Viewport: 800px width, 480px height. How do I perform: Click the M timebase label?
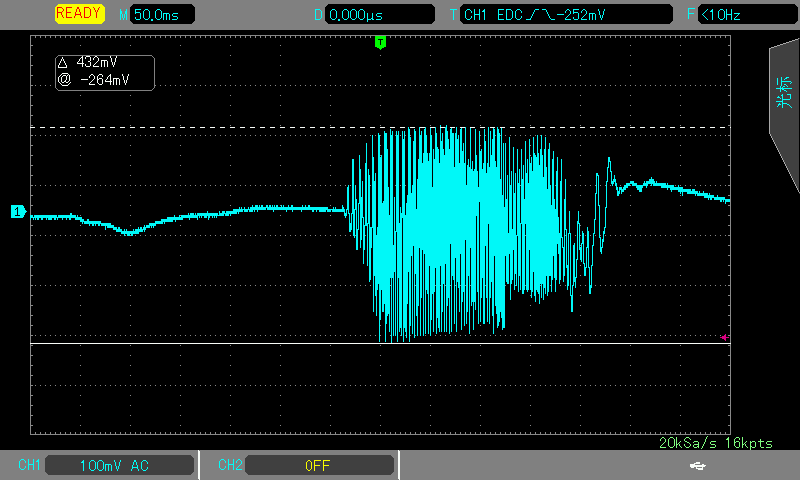click(x=123, y=15)
